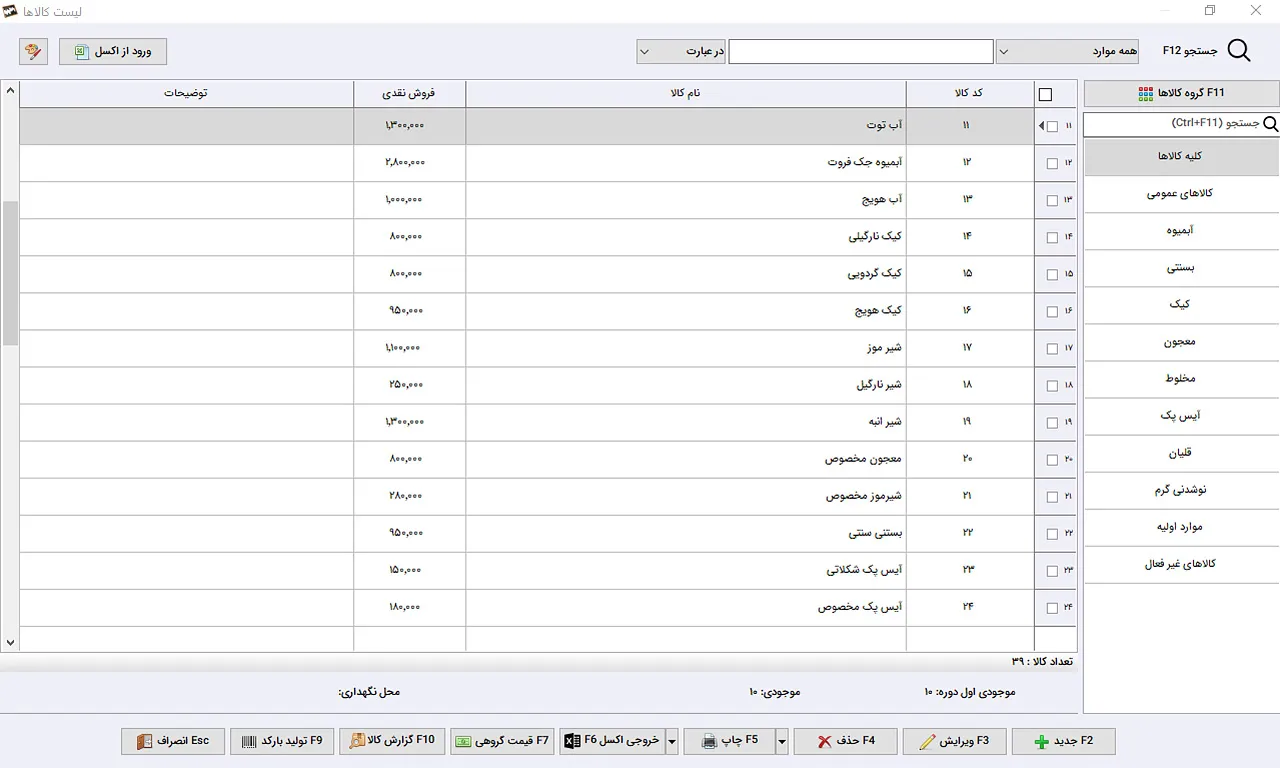Click the row pointer arrow on آب توت row

[1041, 126]
